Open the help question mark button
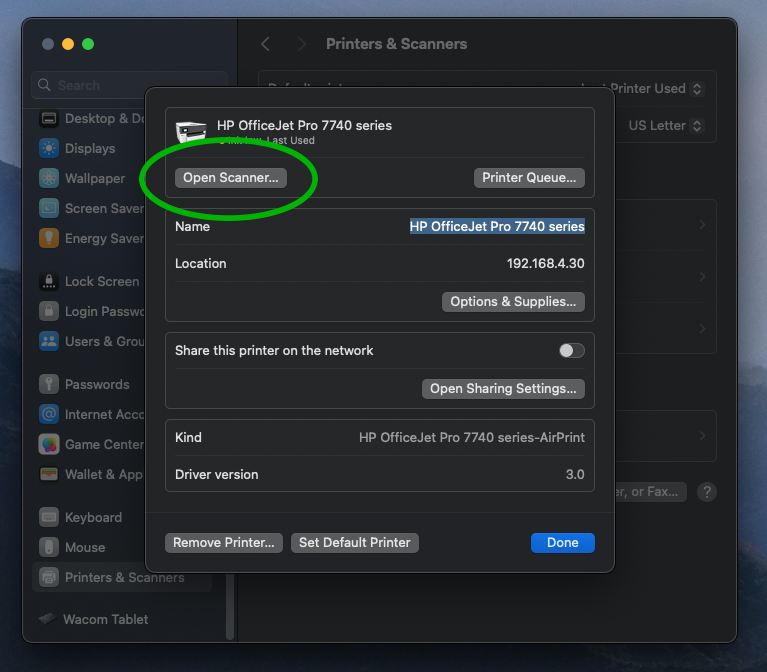This screenshot has width=767, height=672. 707,492
